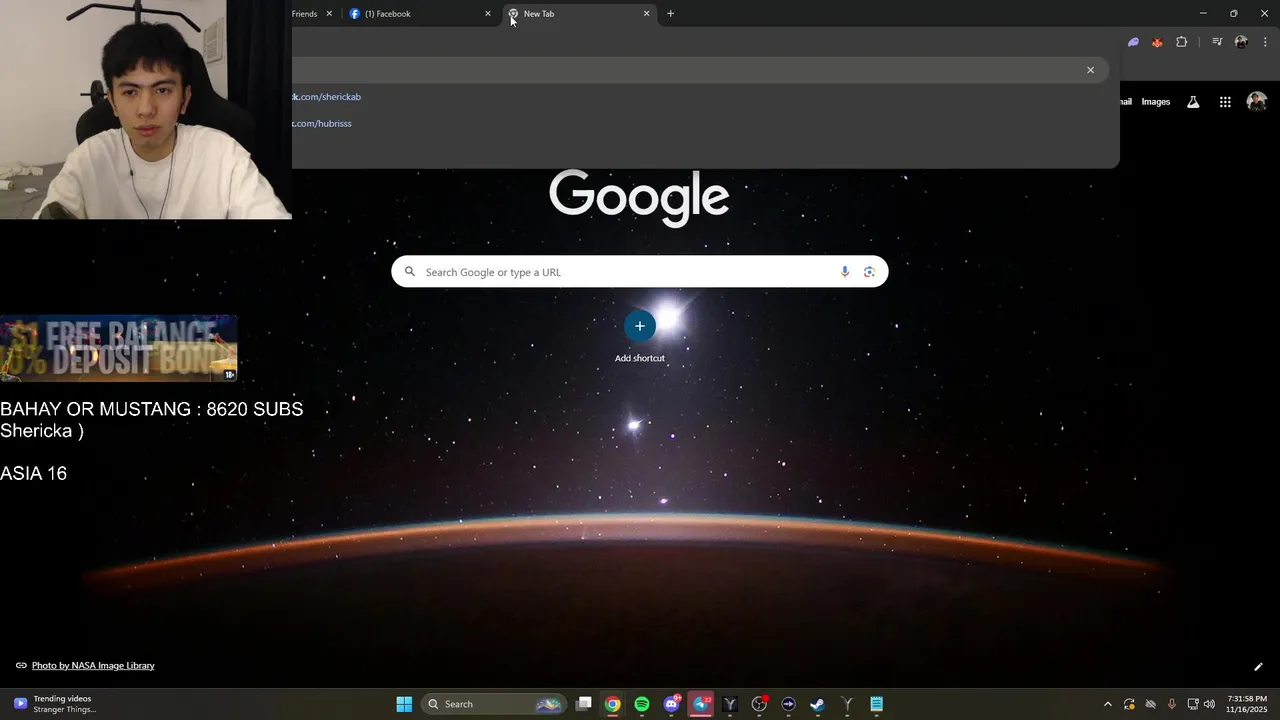Open Task View from taskbar

point(584,704)
